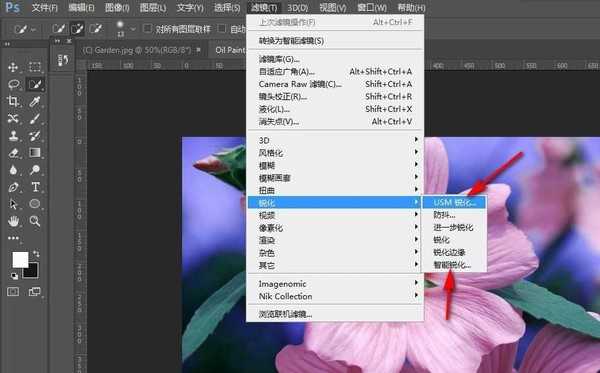Select the Move tool
Image resolution: width=600 pixels, height=373 pixels.
13,67
